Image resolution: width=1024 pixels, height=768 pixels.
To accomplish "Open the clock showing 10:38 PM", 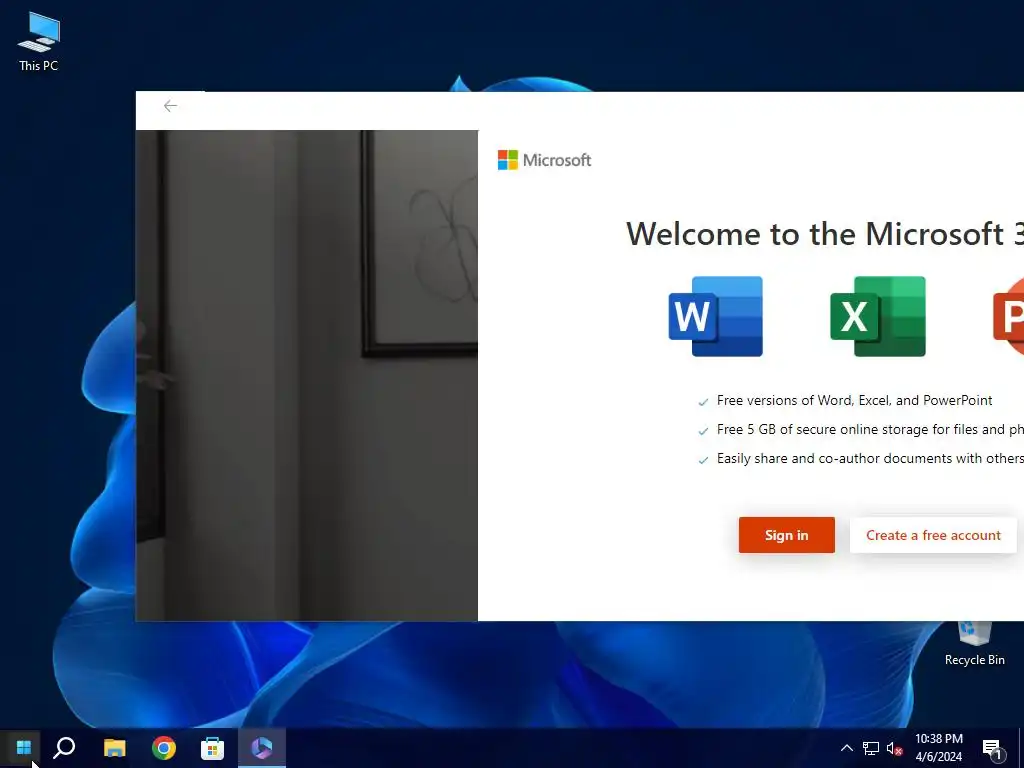I will tap(938, 748).
